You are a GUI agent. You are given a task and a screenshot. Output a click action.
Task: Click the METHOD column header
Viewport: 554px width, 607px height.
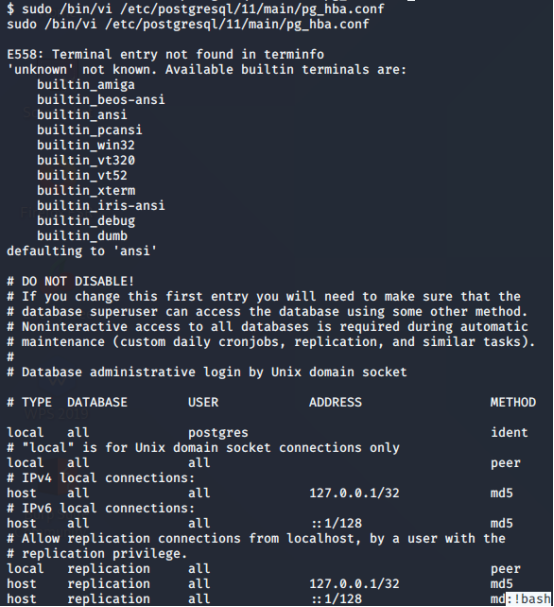[x=513, y=402]
